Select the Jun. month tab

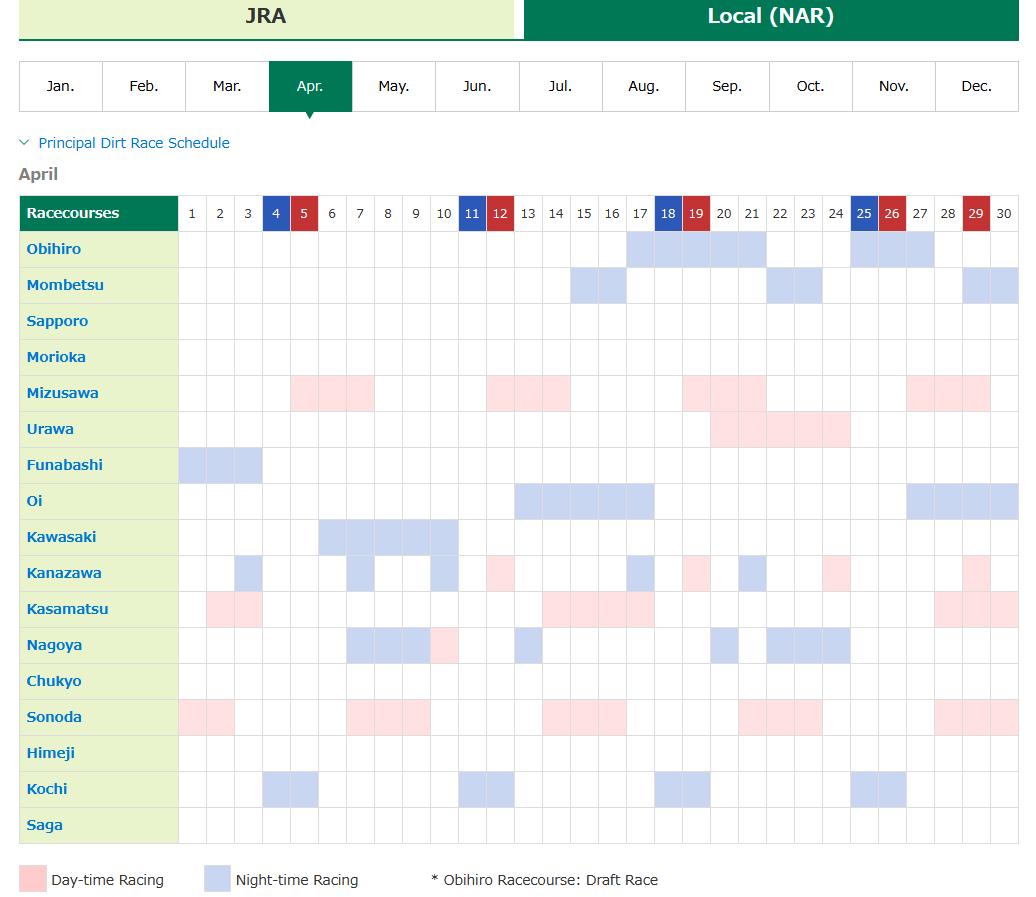(477, 87)
